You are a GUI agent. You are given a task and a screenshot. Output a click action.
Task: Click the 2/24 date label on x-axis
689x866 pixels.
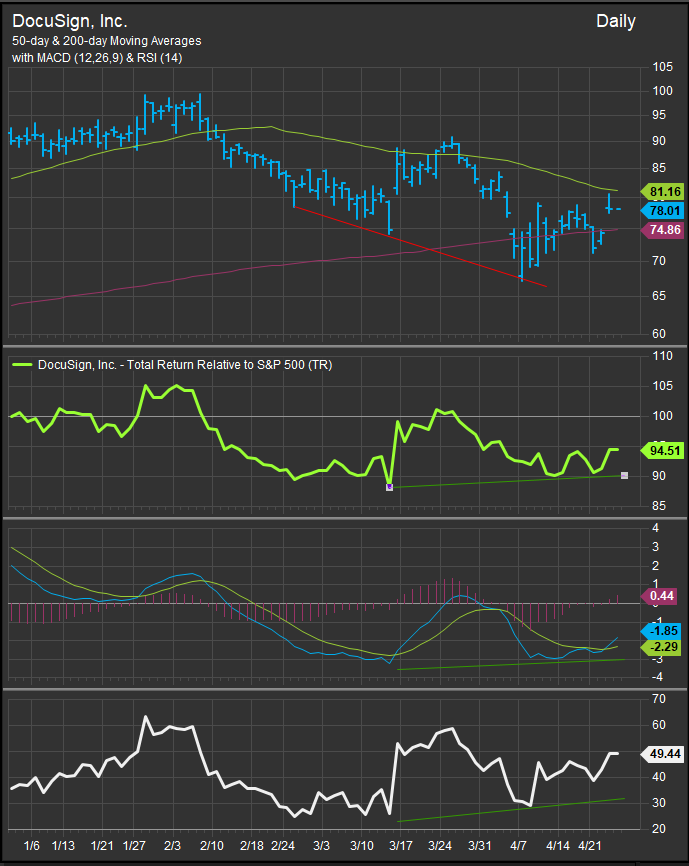284,846
